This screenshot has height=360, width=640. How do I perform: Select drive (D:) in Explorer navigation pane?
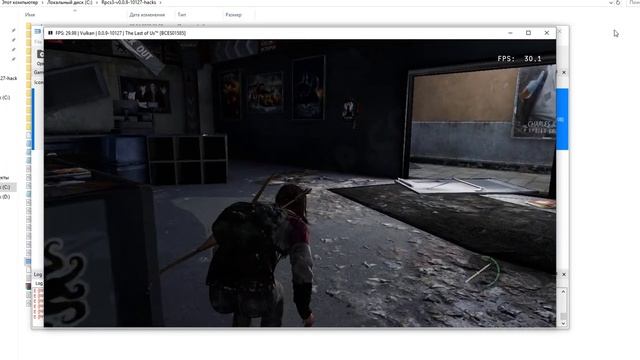point(5,197)
